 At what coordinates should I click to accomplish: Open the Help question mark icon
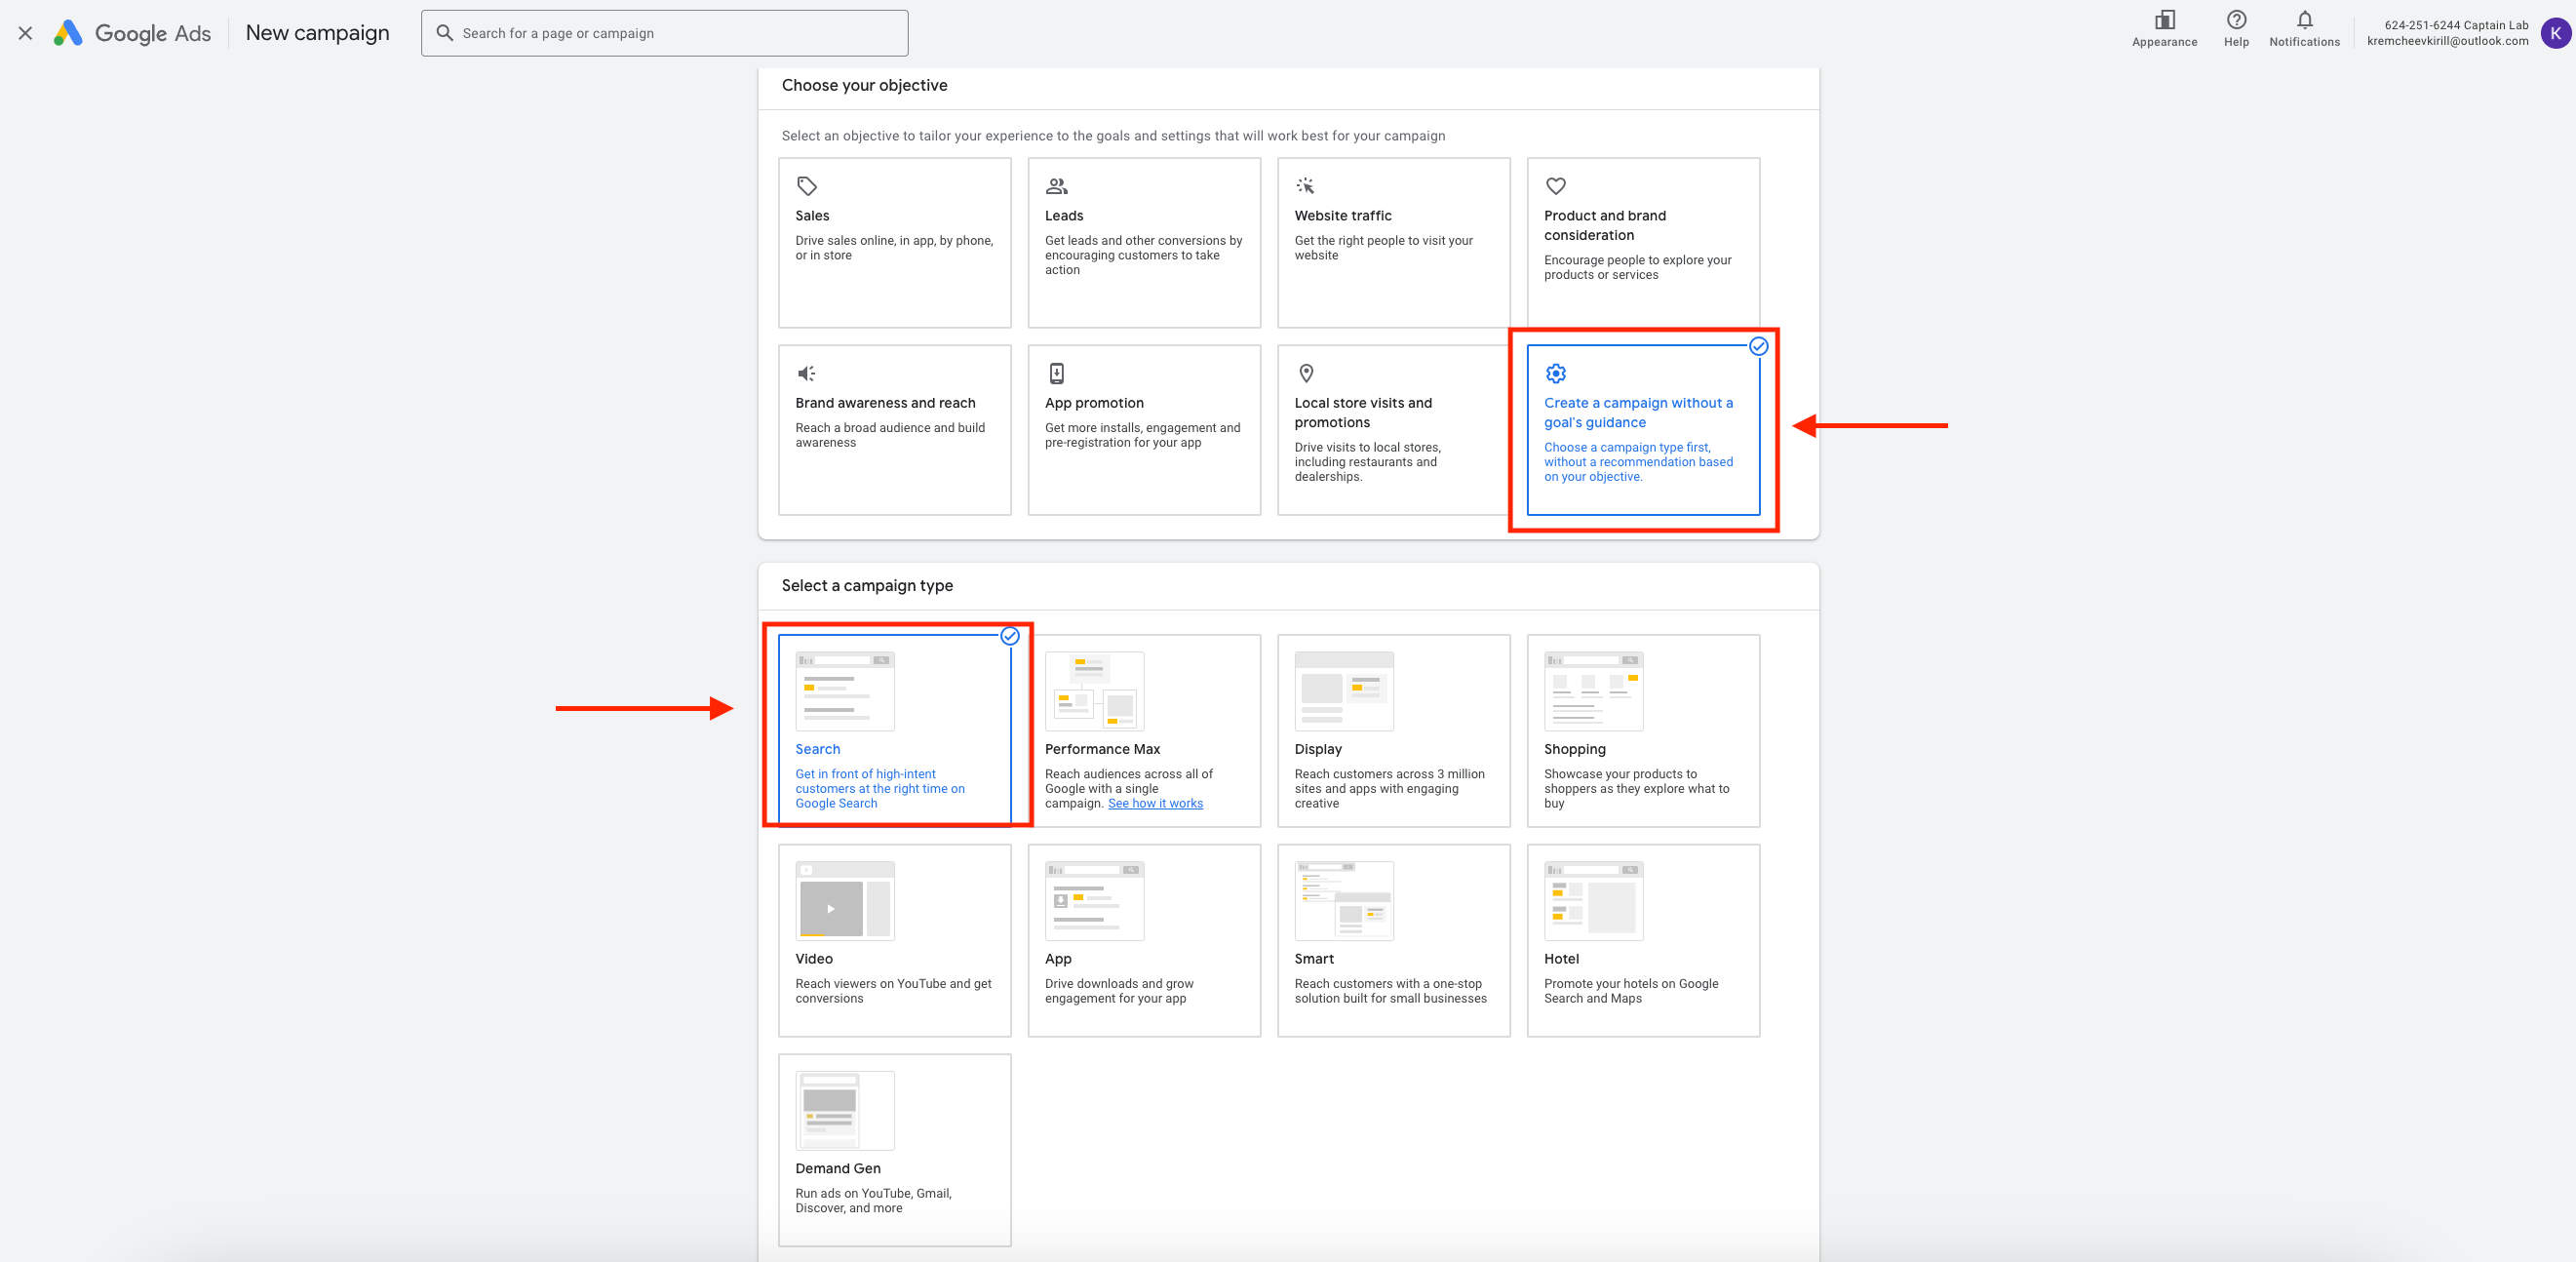coord(2236,21)
